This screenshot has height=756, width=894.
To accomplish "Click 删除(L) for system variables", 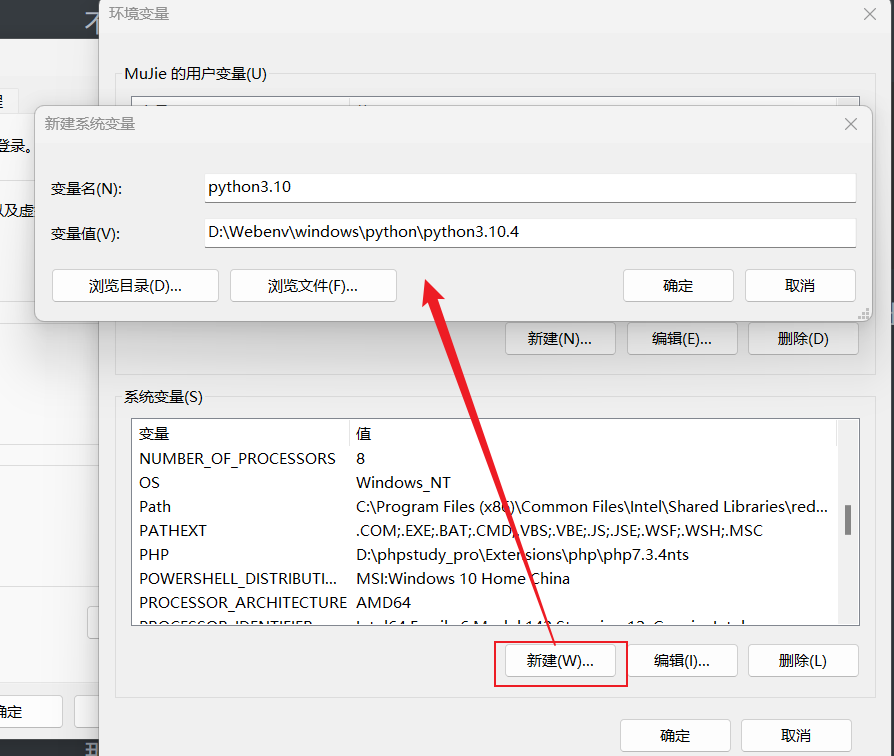I will [803, 660].
